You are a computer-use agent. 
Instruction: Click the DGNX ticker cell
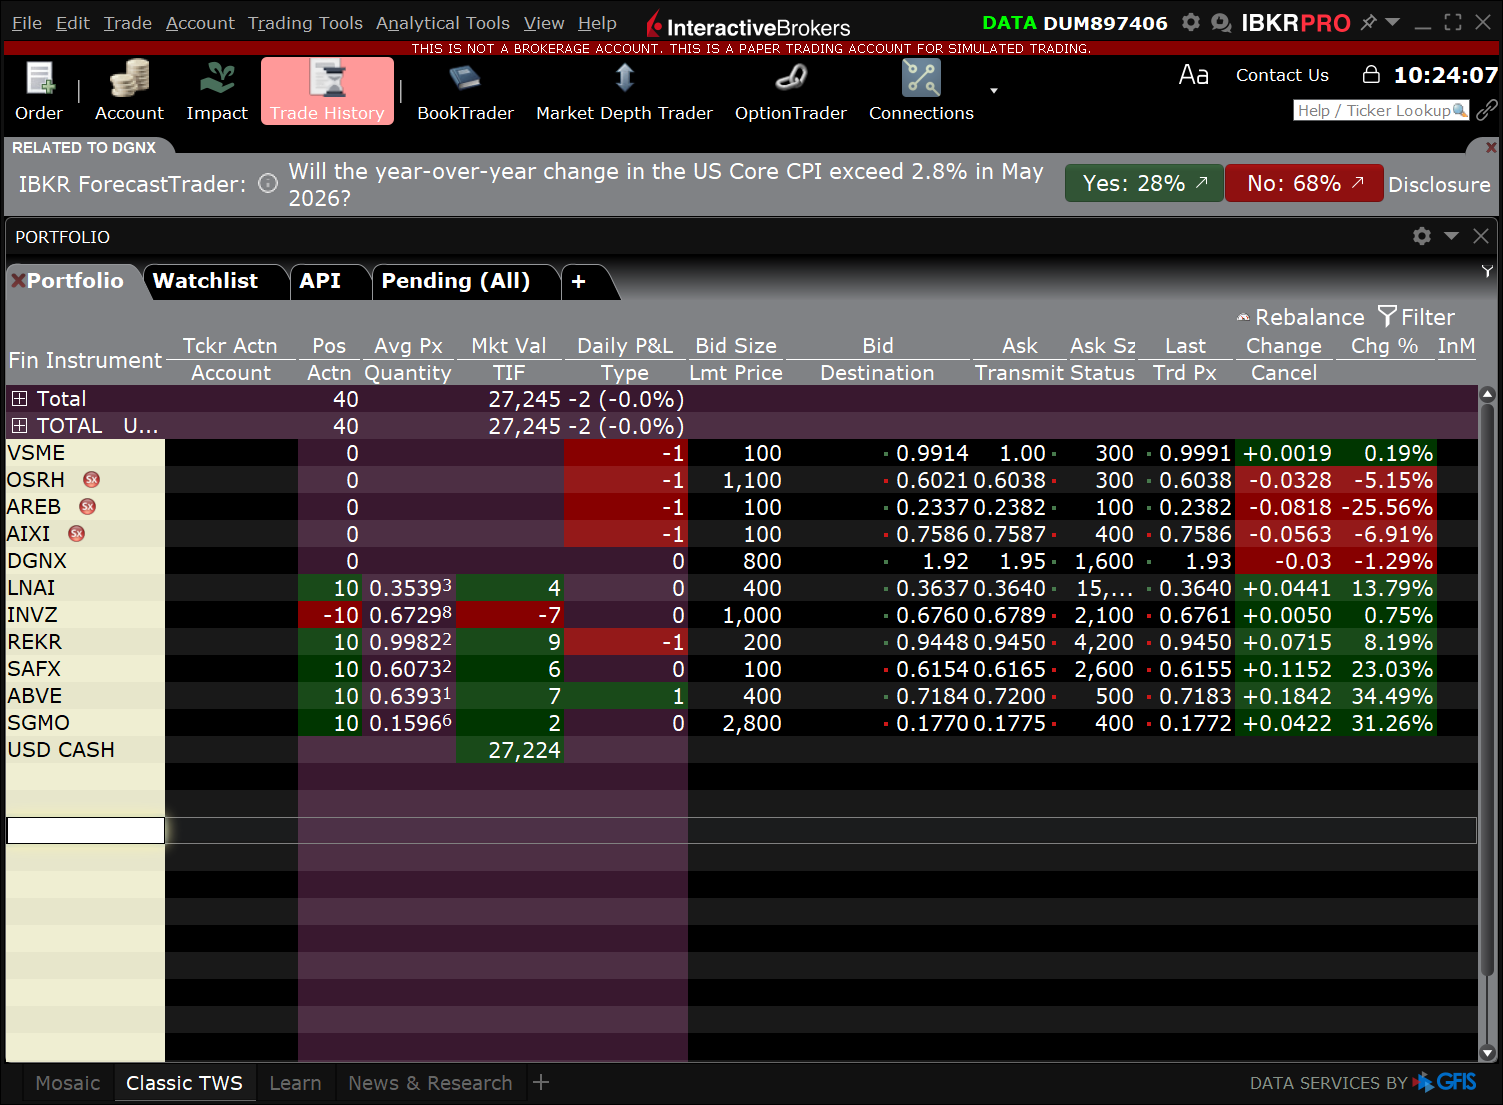(85, 561)
